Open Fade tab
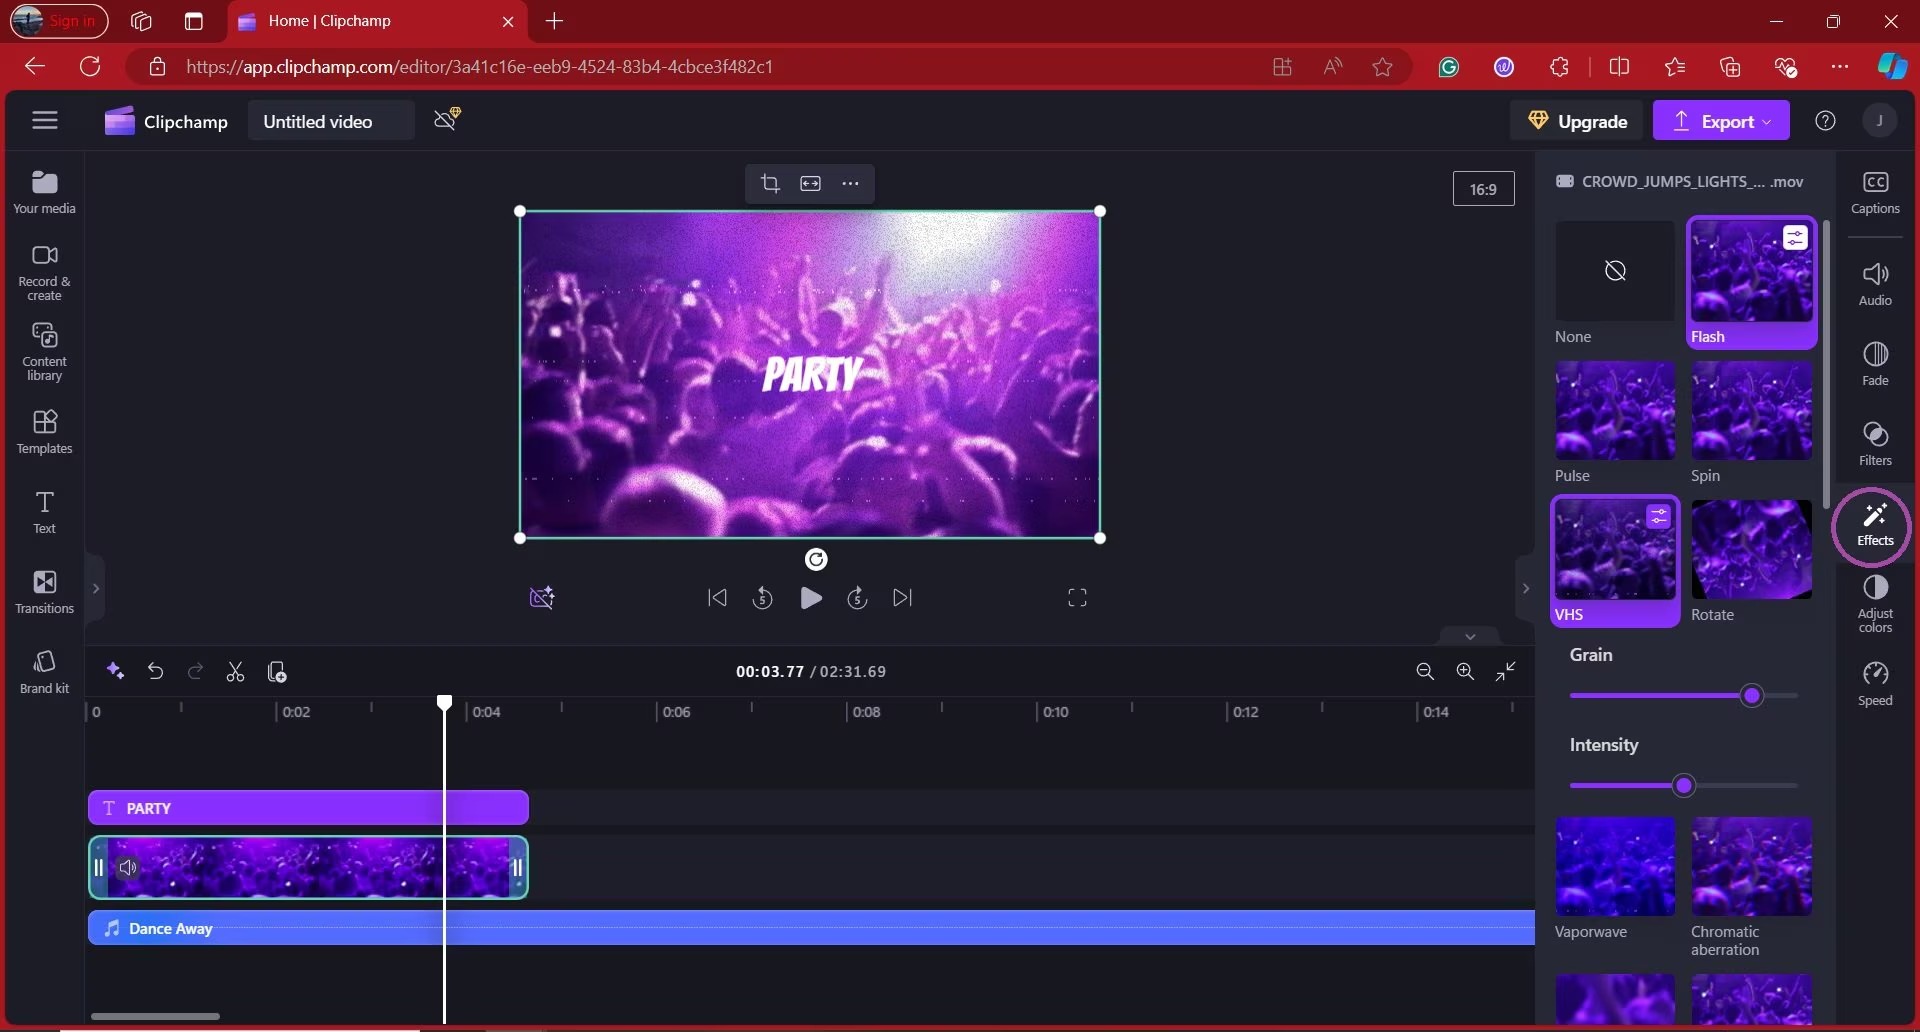Image resolution: width=1920 pixels, height=1032 pixels. [x=1875, y=364]
